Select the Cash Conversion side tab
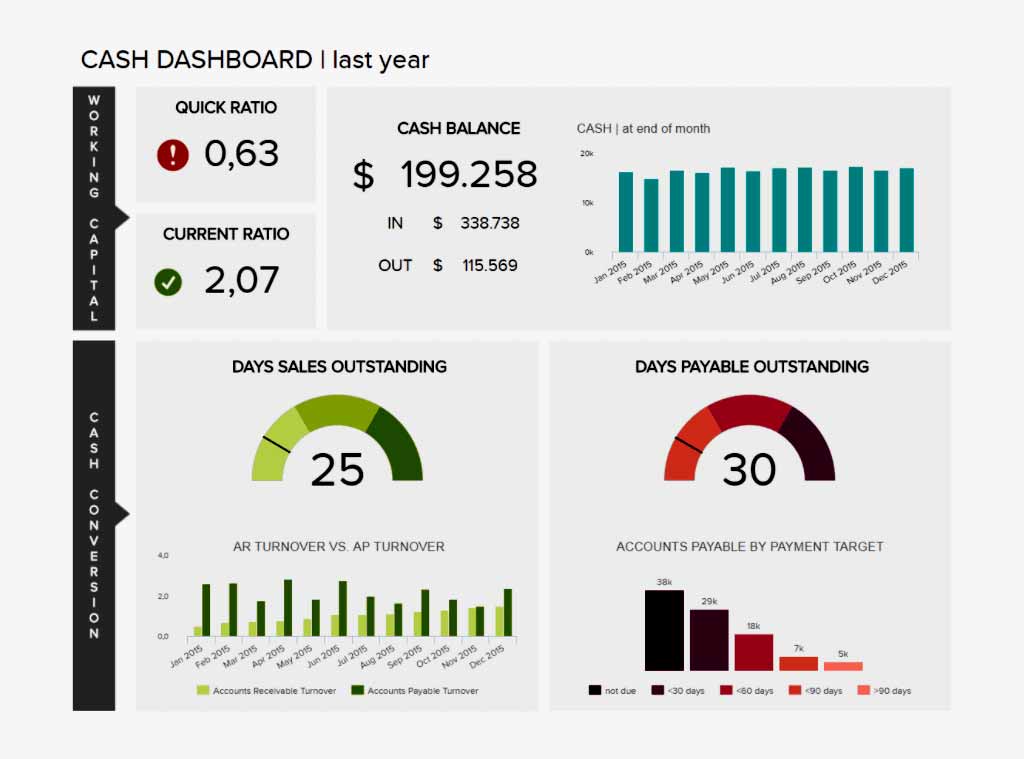The height and width of the screenshot is (759, 1024). click(94, 525)
